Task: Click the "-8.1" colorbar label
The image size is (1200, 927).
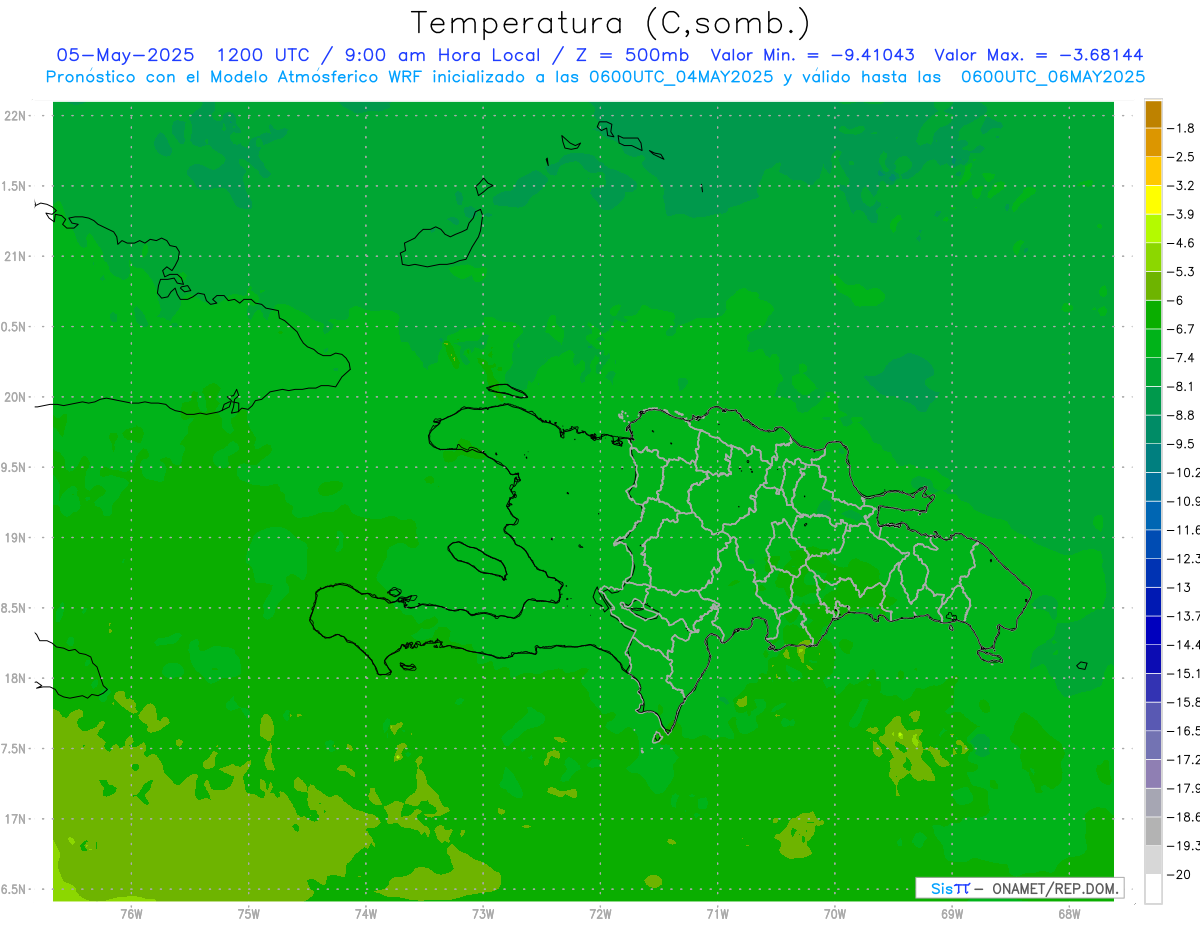Action: [1181, 386]
